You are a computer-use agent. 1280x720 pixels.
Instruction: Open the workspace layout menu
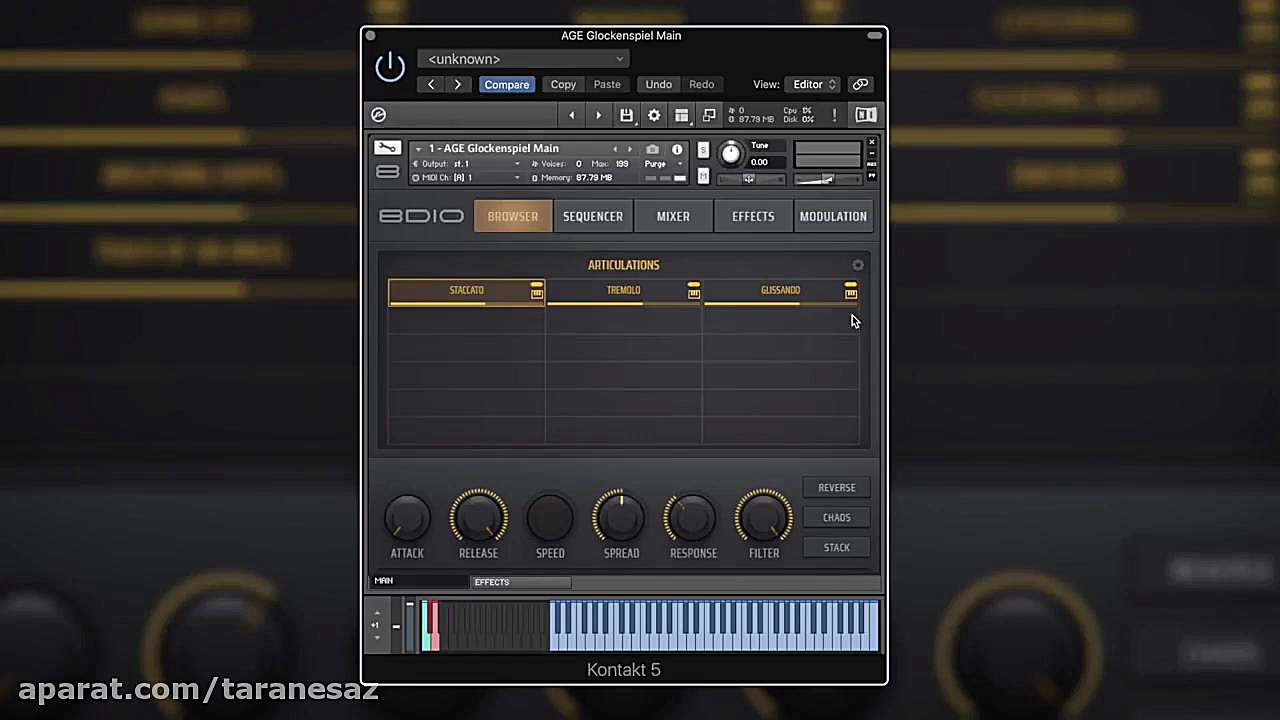[x=682, y=115]
